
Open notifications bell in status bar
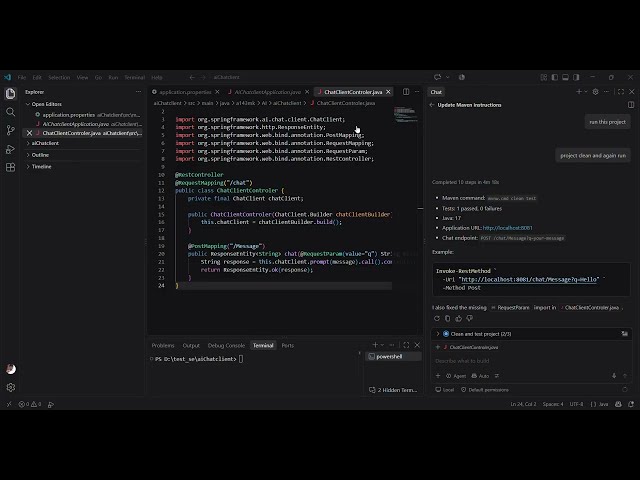(631, 404)
